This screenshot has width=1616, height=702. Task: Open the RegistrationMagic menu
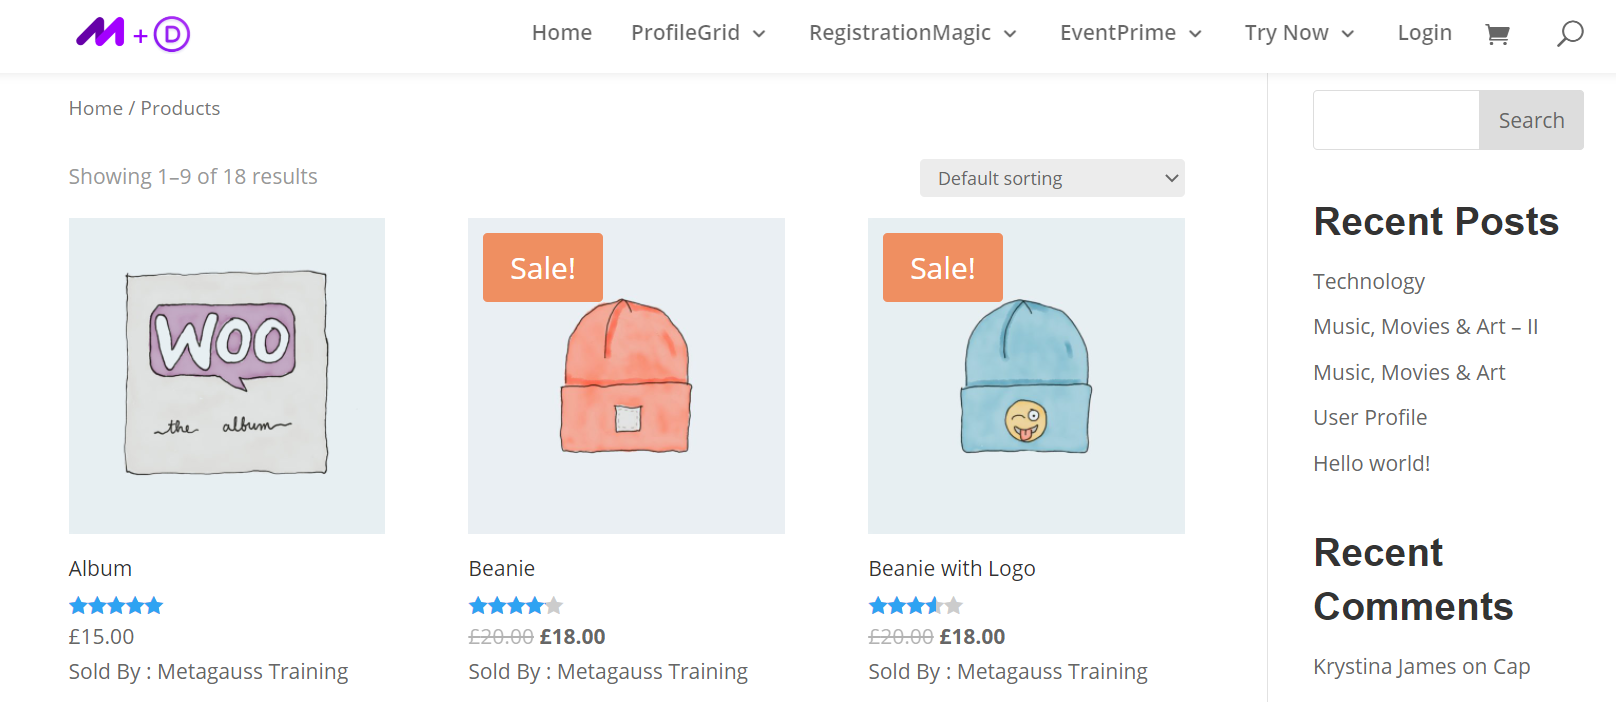[x=901, y=32]
